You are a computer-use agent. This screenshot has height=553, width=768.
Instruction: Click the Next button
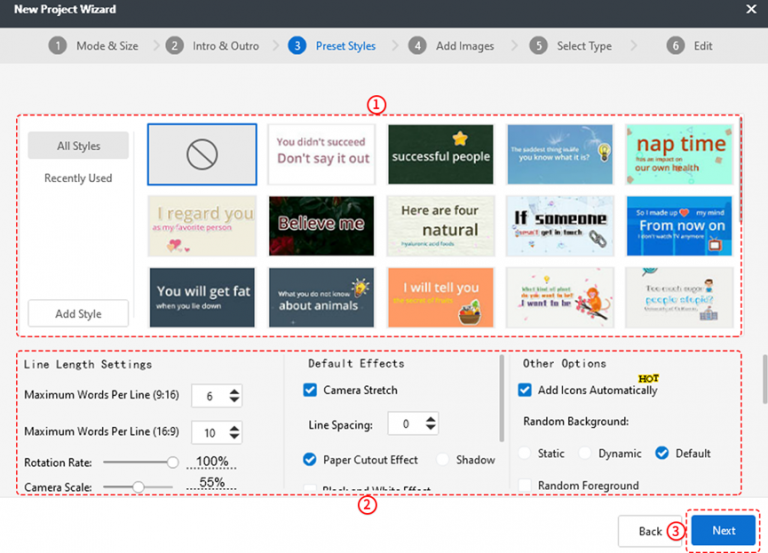(723, 531)
